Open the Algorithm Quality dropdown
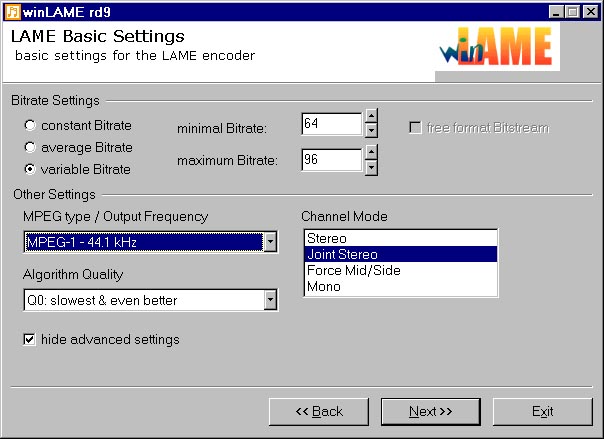 [x=270, y=300]
